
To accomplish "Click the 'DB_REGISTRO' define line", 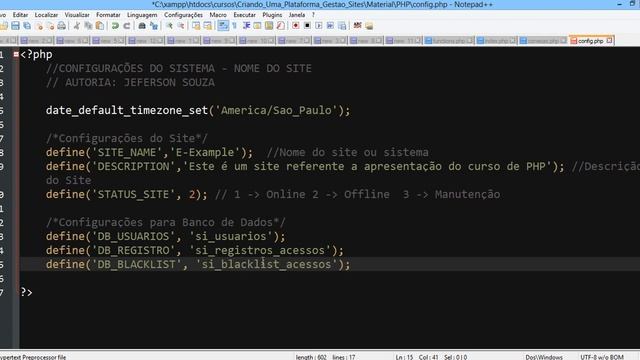I will [x=195, y=250].
